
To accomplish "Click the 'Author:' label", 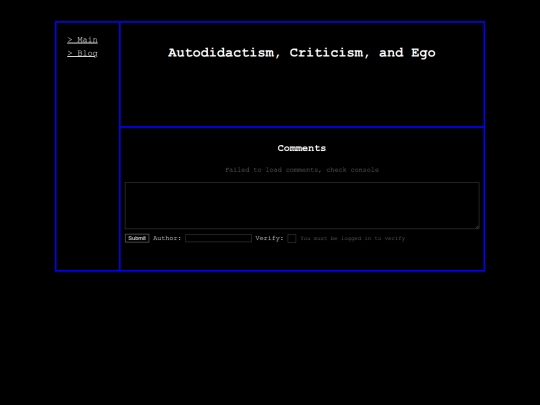I will 167,238.
